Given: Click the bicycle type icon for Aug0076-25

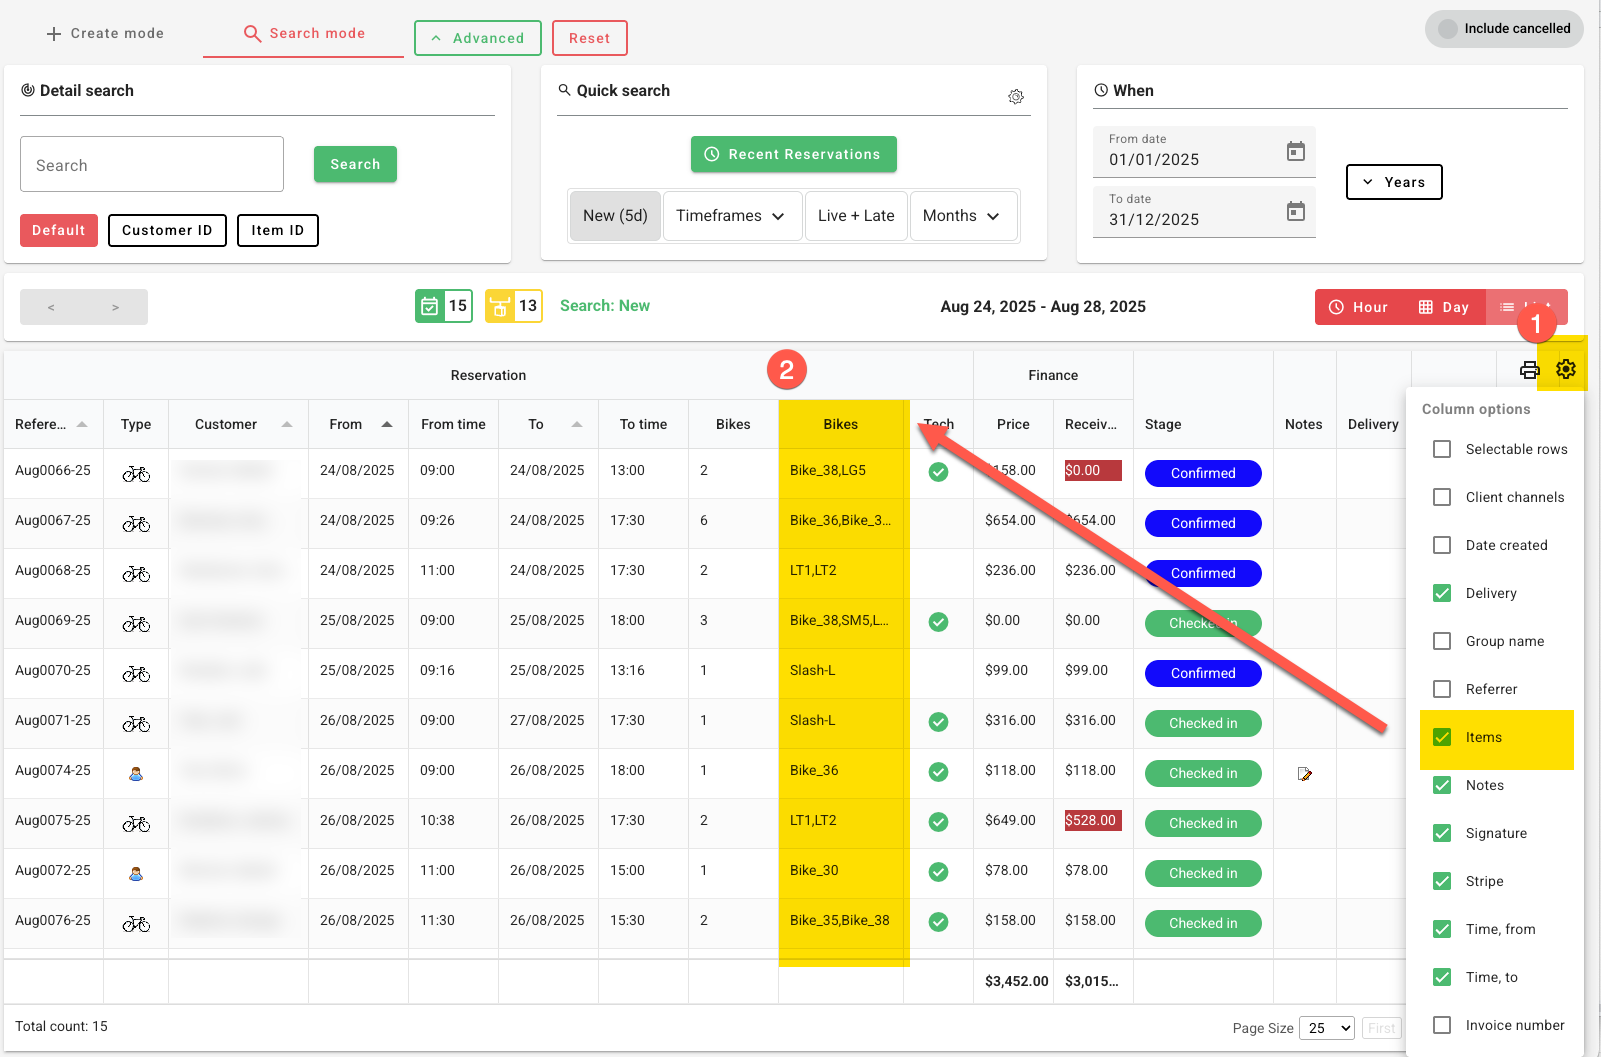Looking at the screenshot, I should click(x=137, y=924).
